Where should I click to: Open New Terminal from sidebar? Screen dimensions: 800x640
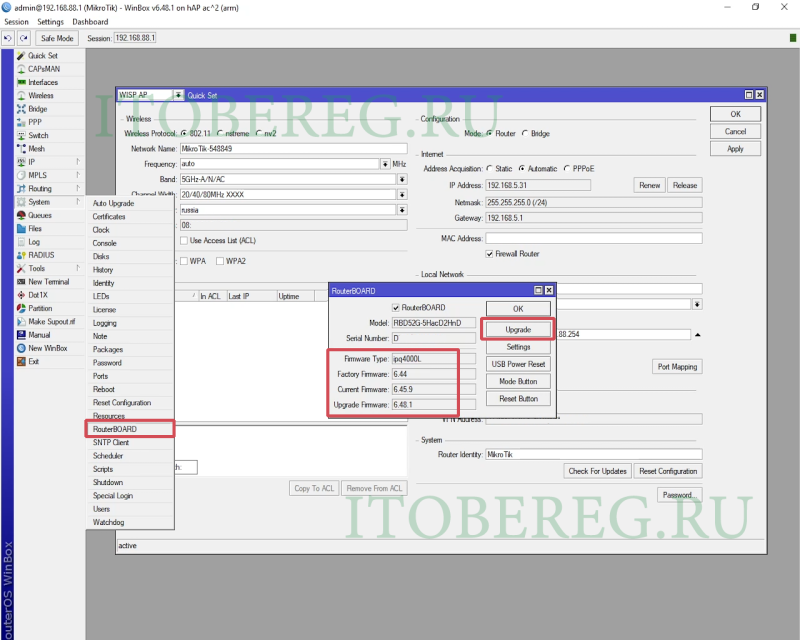48,282
